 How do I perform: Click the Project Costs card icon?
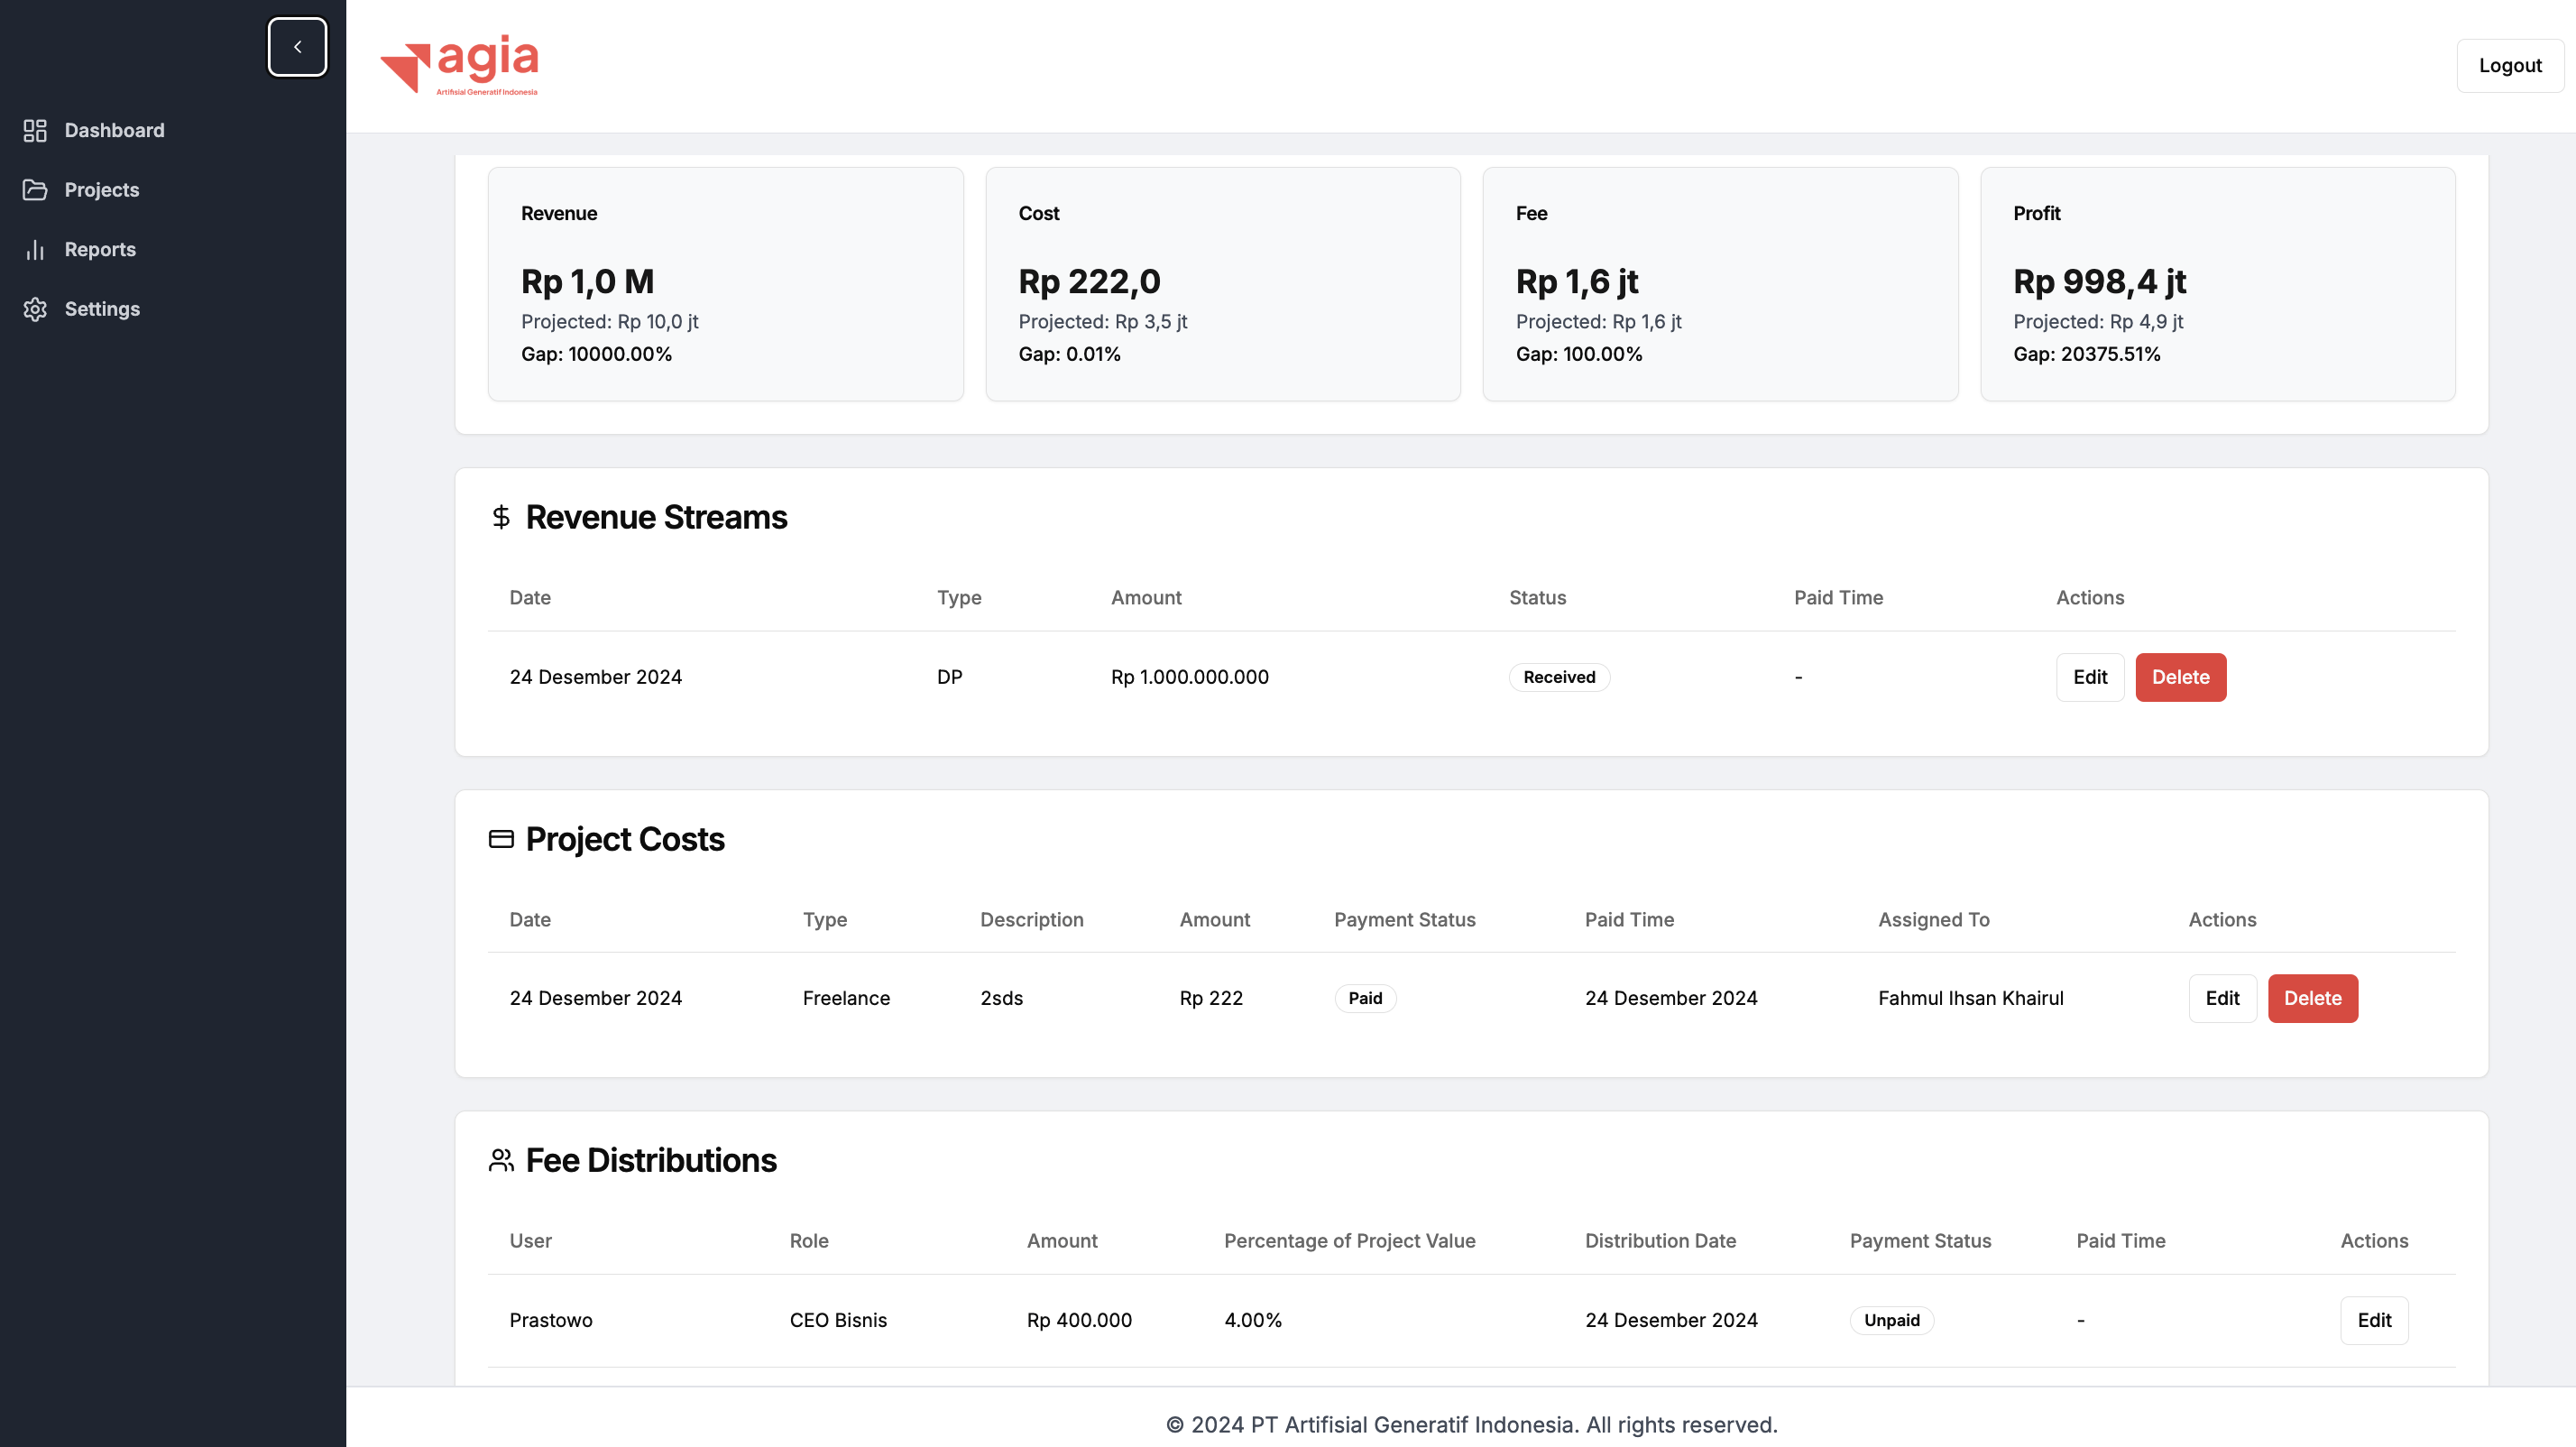pos(501,838)
